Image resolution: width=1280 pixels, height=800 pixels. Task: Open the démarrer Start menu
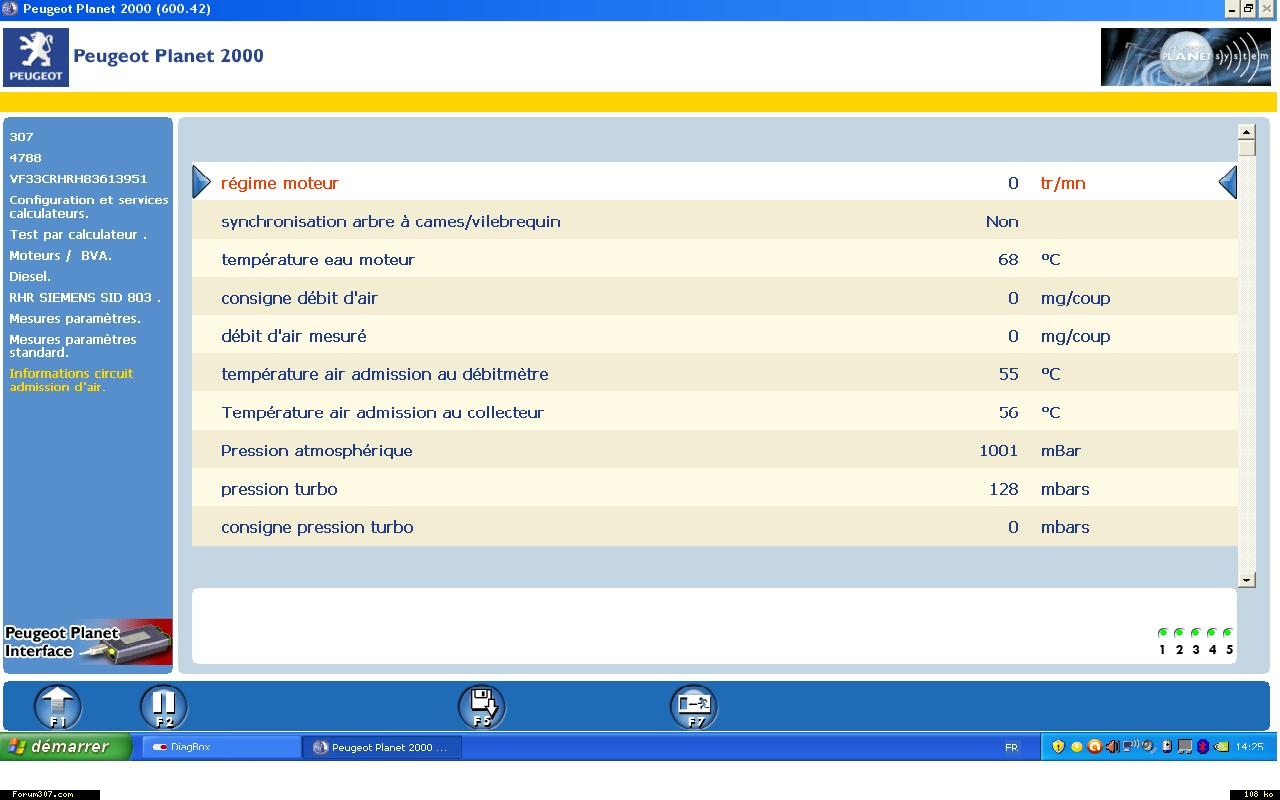click(x=66, y=747)
